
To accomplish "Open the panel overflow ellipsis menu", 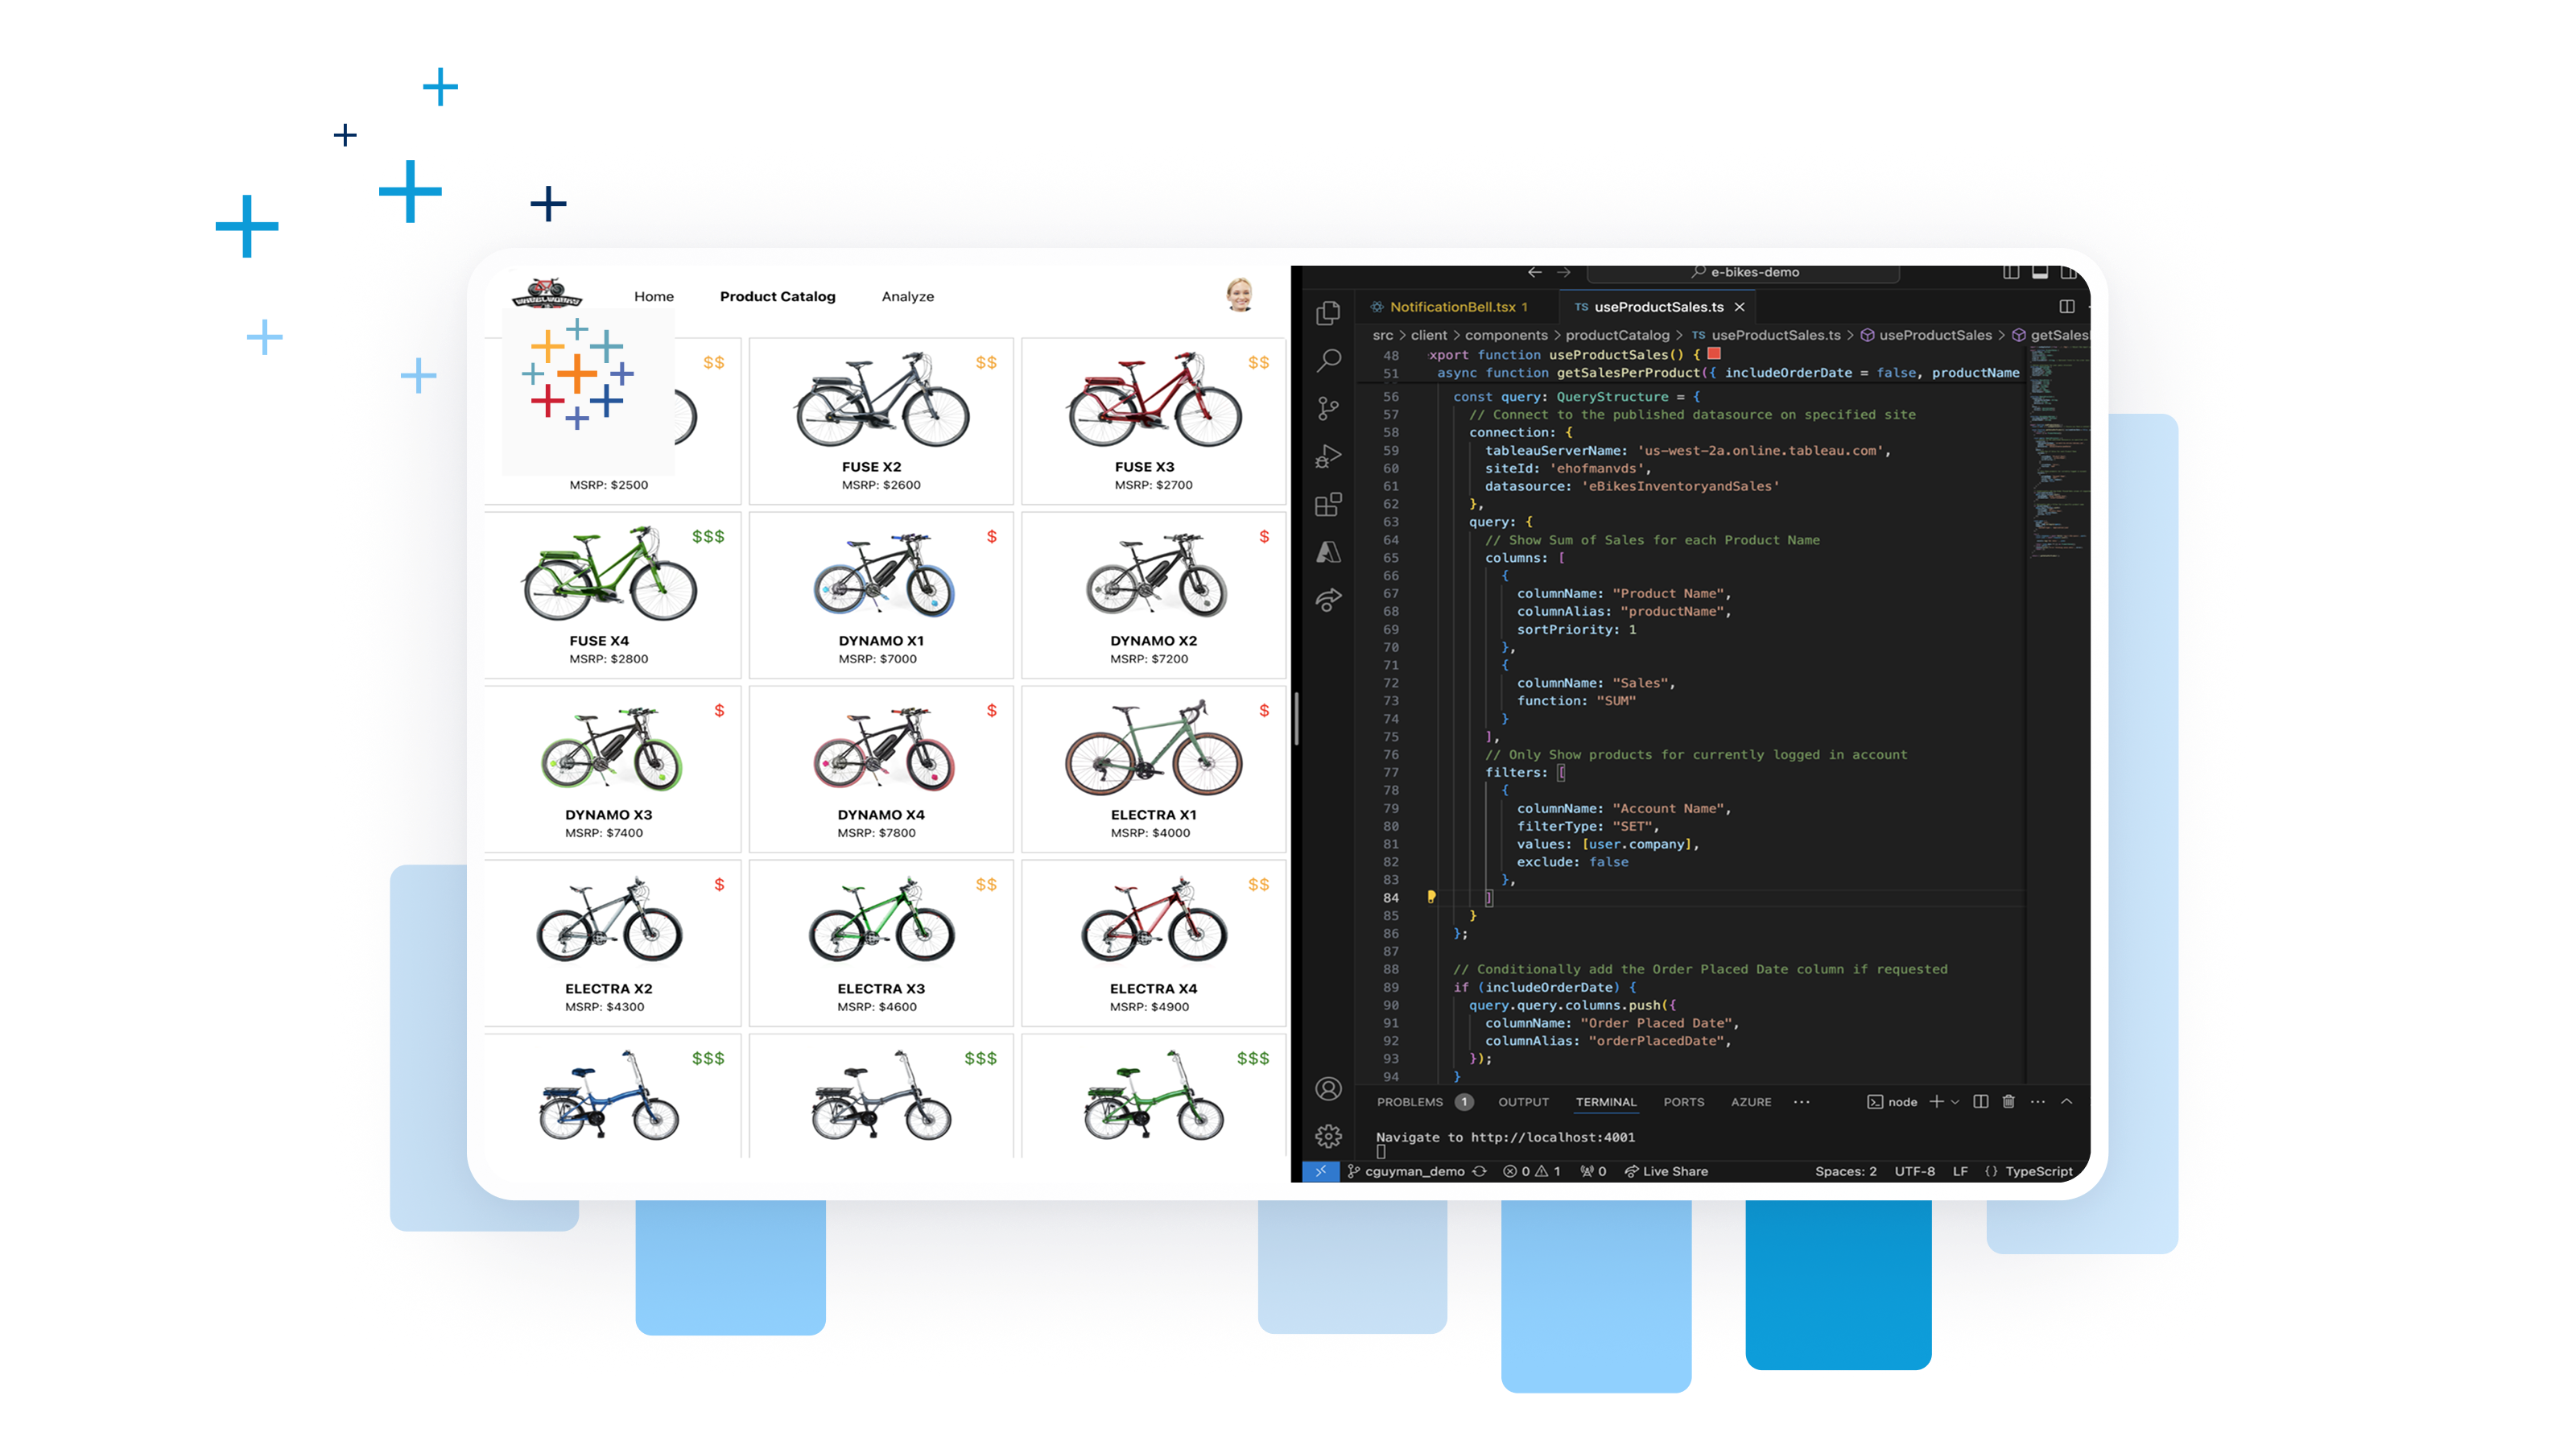I will pyautogui.click(x=2038, y=1102).
